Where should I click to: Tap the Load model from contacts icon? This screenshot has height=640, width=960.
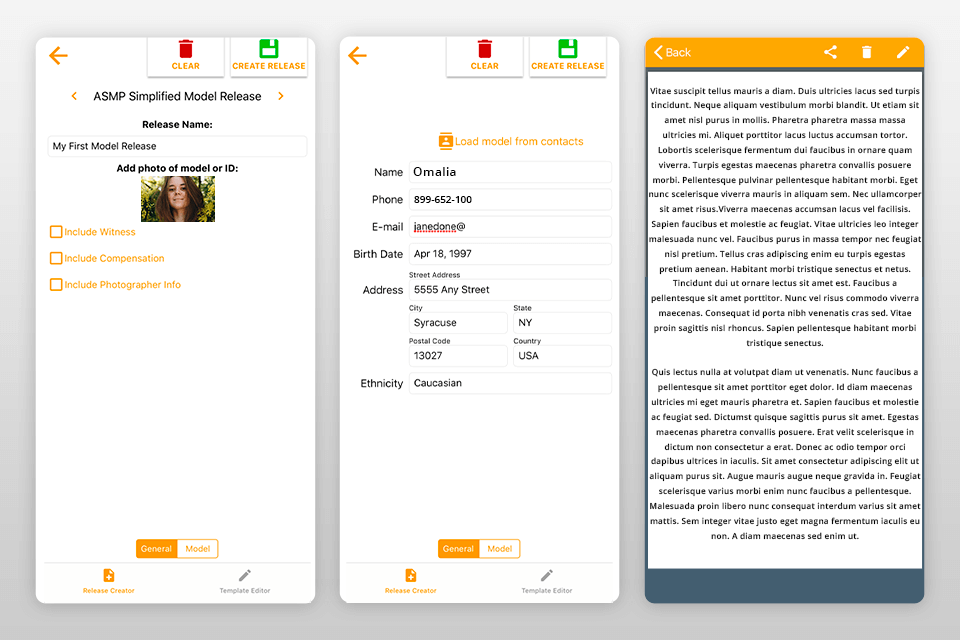[x=446, y=141]
